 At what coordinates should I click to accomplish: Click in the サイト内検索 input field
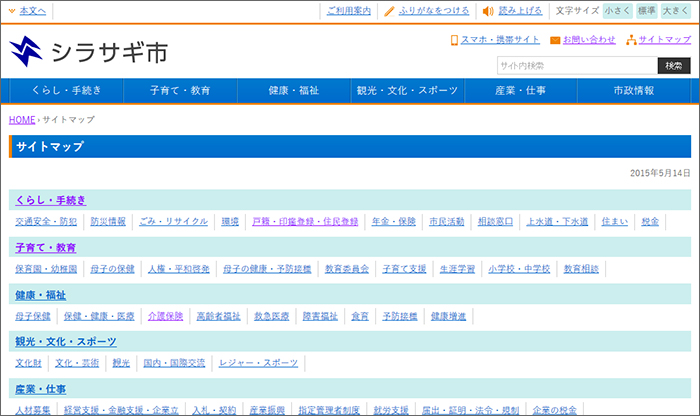[x=576, y=66]
